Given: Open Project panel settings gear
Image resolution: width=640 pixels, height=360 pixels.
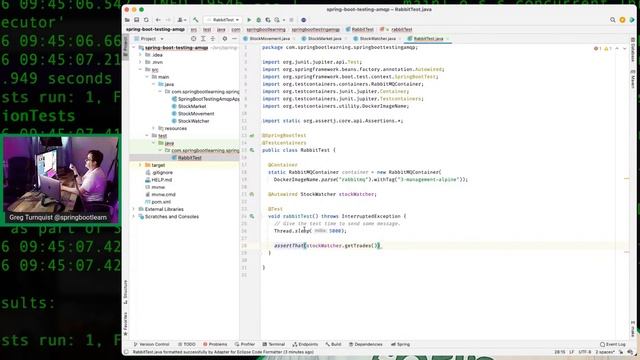Looking at the screenshot, I should click(x=224, y=39).
